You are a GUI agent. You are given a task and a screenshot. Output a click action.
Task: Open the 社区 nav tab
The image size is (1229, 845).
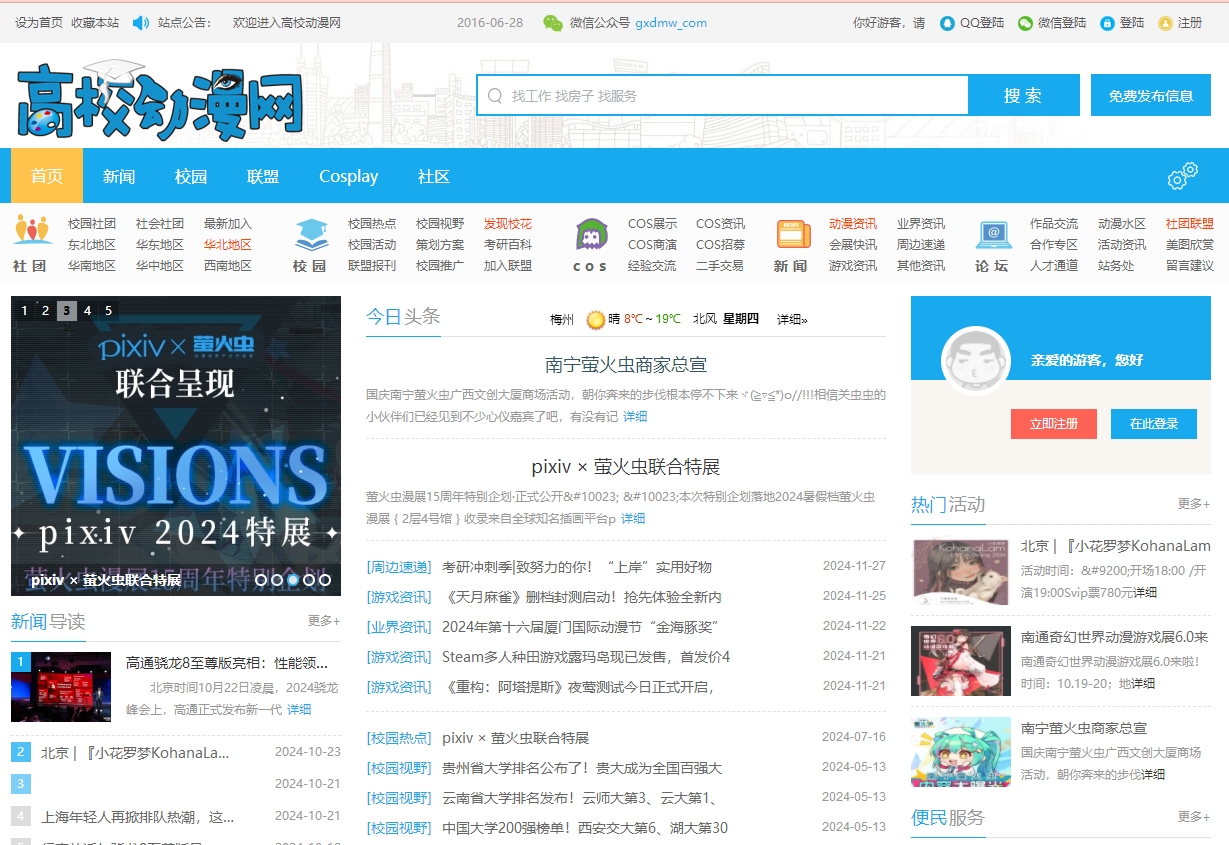(434, 176)
